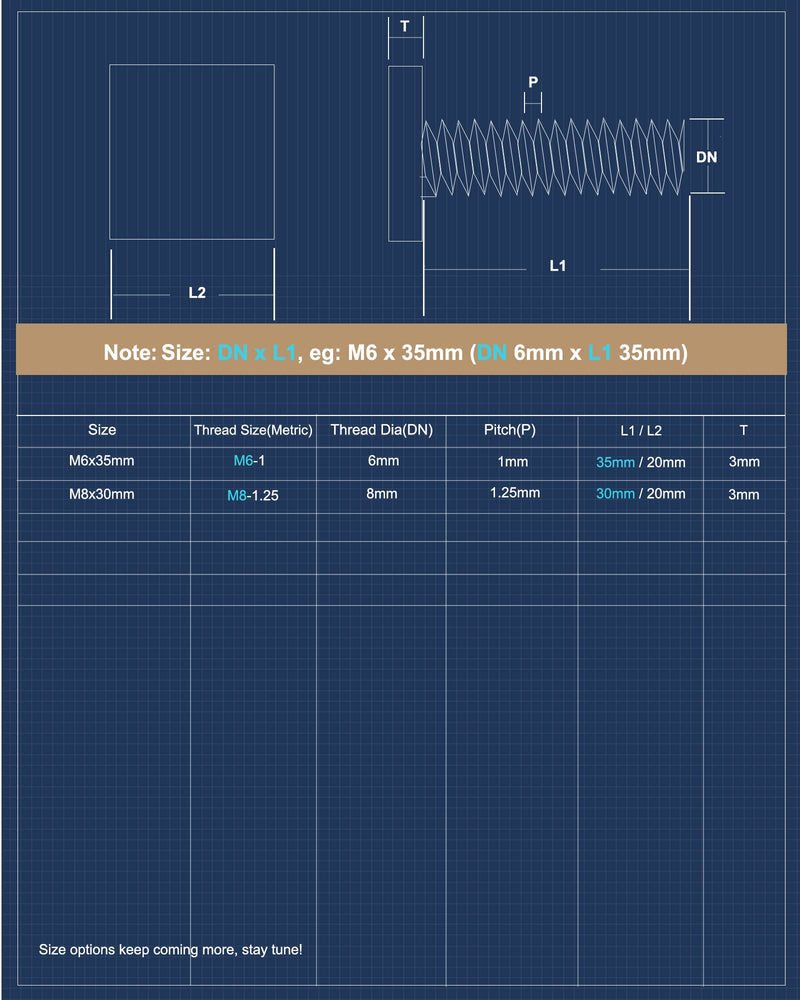Click the T thickness label
Viewport: 800px width, 1000px height.
coord(404,26)
